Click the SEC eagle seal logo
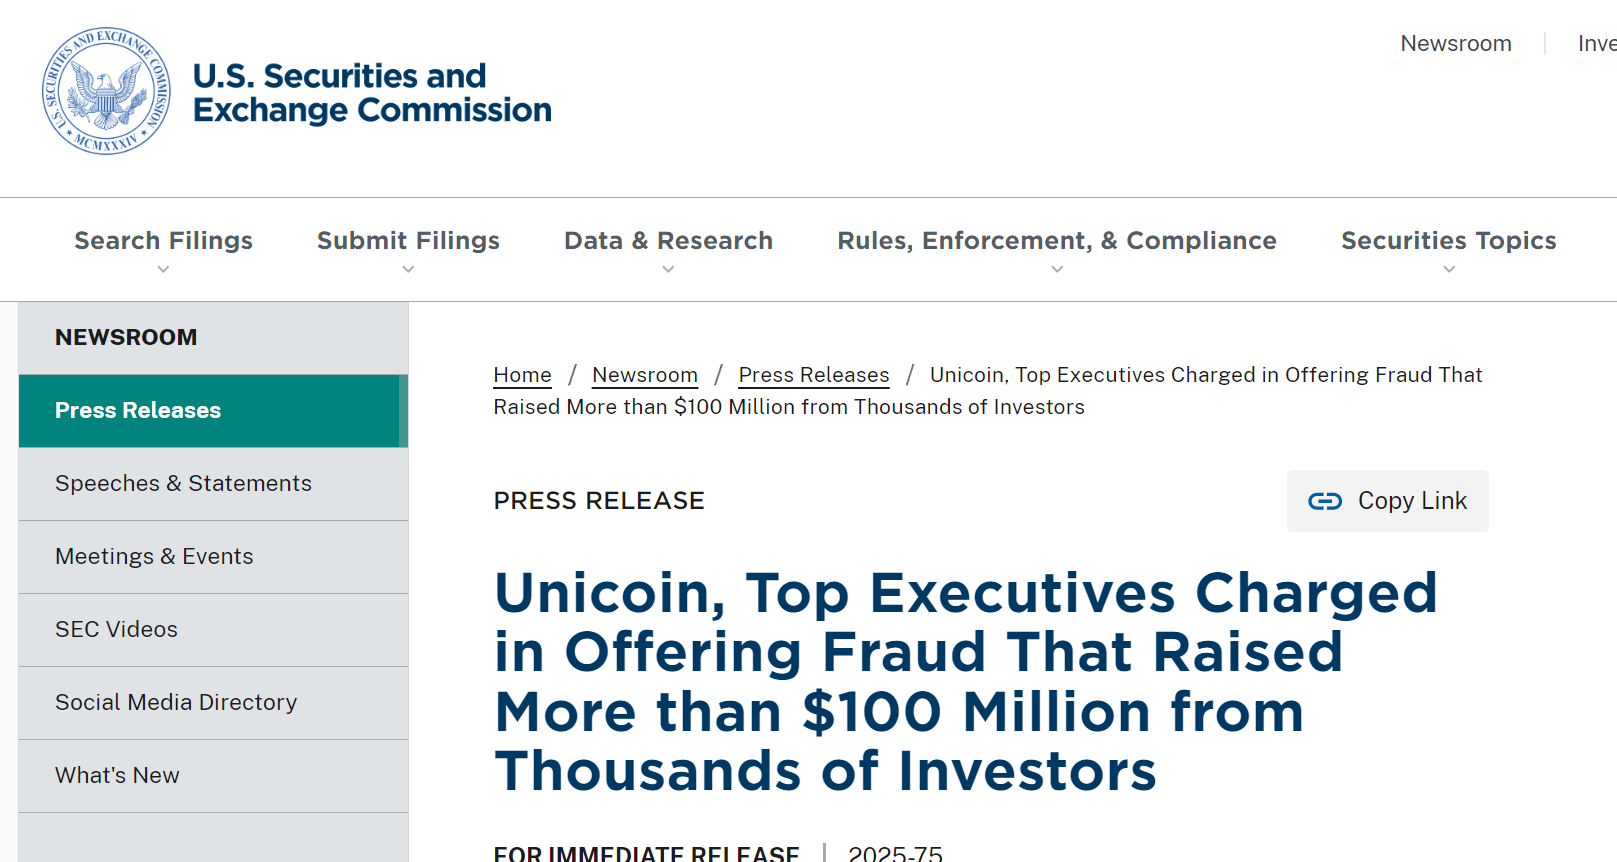The width and height of the screenshot is (1617, 862). click(106, 91)
